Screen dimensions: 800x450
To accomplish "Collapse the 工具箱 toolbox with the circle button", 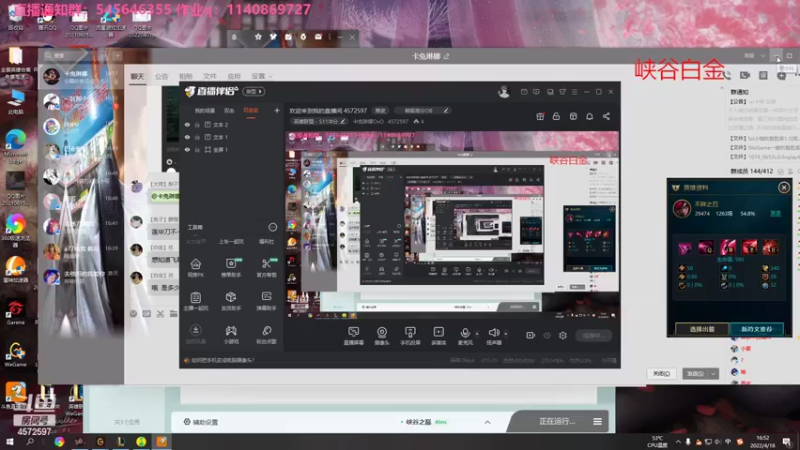I will 272,227.
